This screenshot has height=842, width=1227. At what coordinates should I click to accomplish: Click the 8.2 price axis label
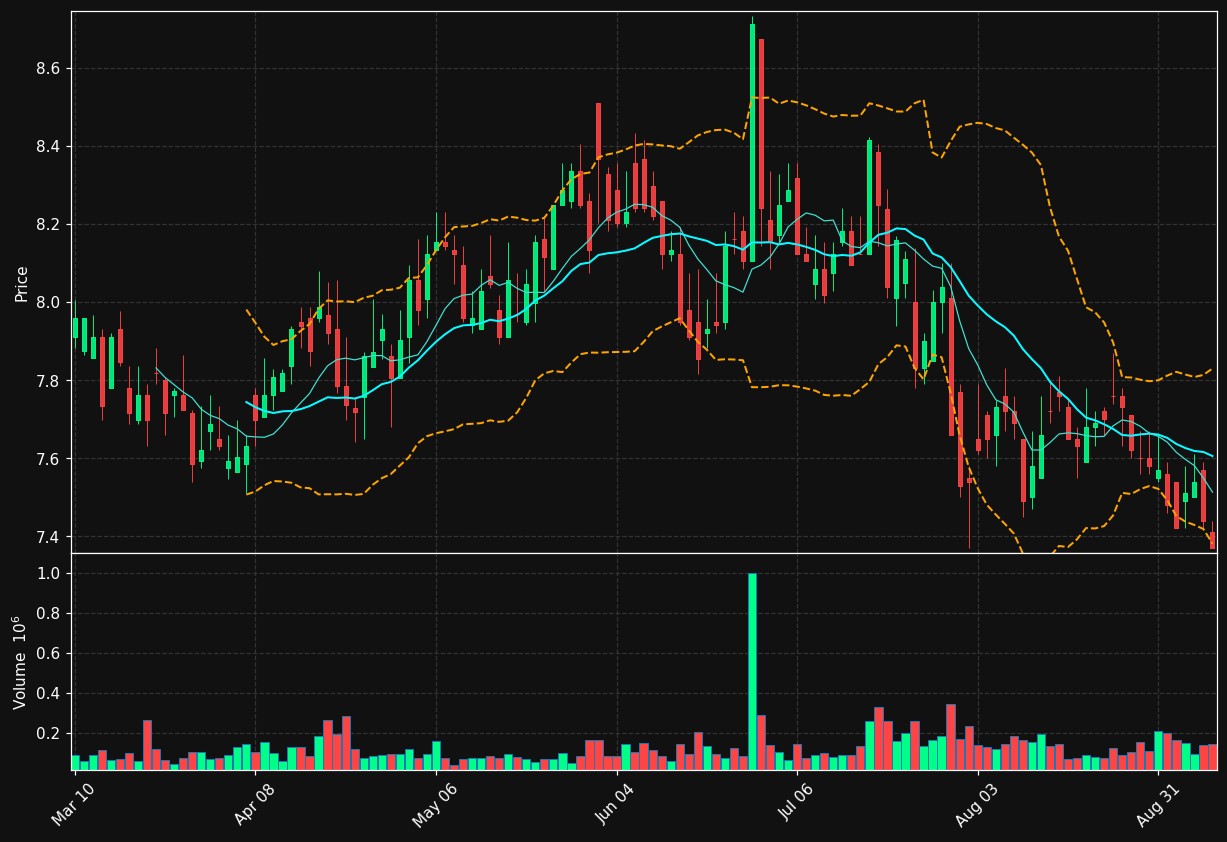[x=49, y=225]
